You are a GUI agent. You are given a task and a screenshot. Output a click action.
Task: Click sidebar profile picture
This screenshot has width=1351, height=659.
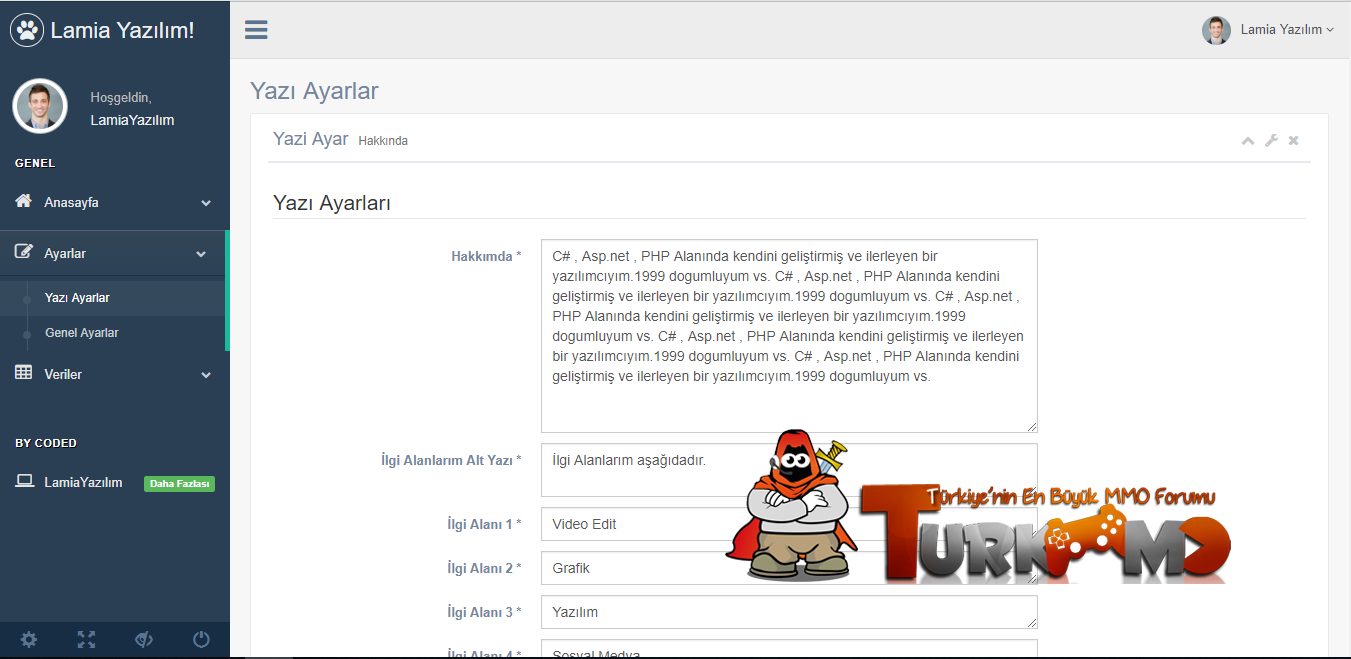tap(40, 106)
